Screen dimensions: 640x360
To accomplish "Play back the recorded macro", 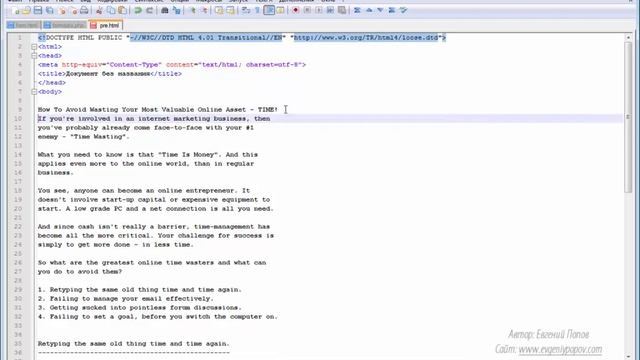I will point(319,10).
